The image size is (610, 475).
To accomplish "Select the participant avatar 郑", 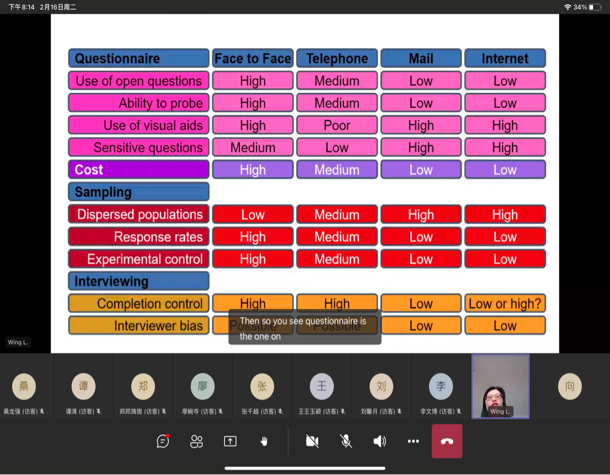I will (x=143, y=386).
